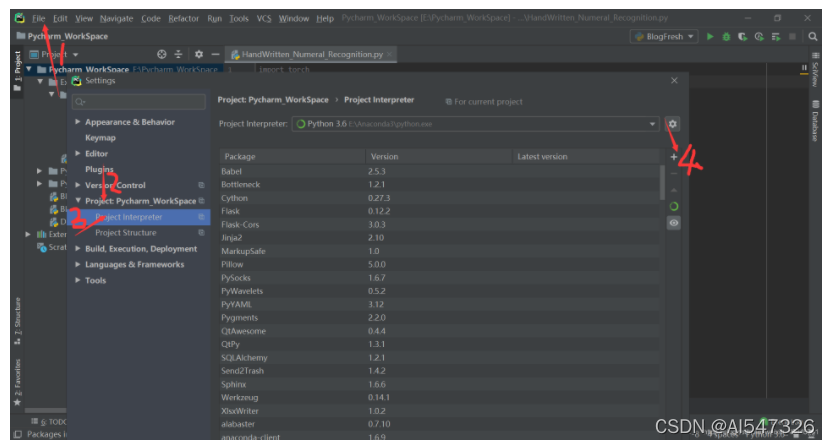Collapse Project: Pycharm_WorkSpace section

(78, 201)
